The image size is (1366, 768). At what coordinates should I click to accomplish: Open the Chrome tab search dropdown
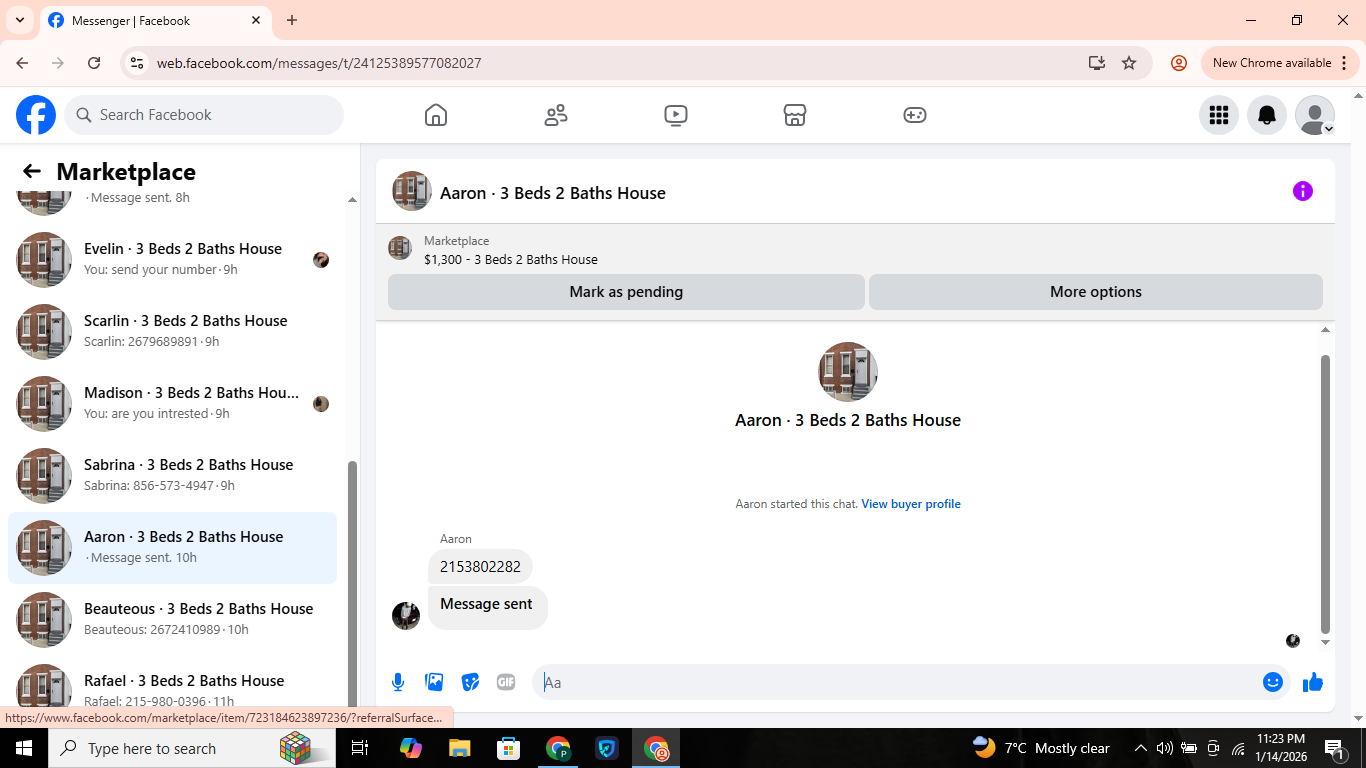19,20
